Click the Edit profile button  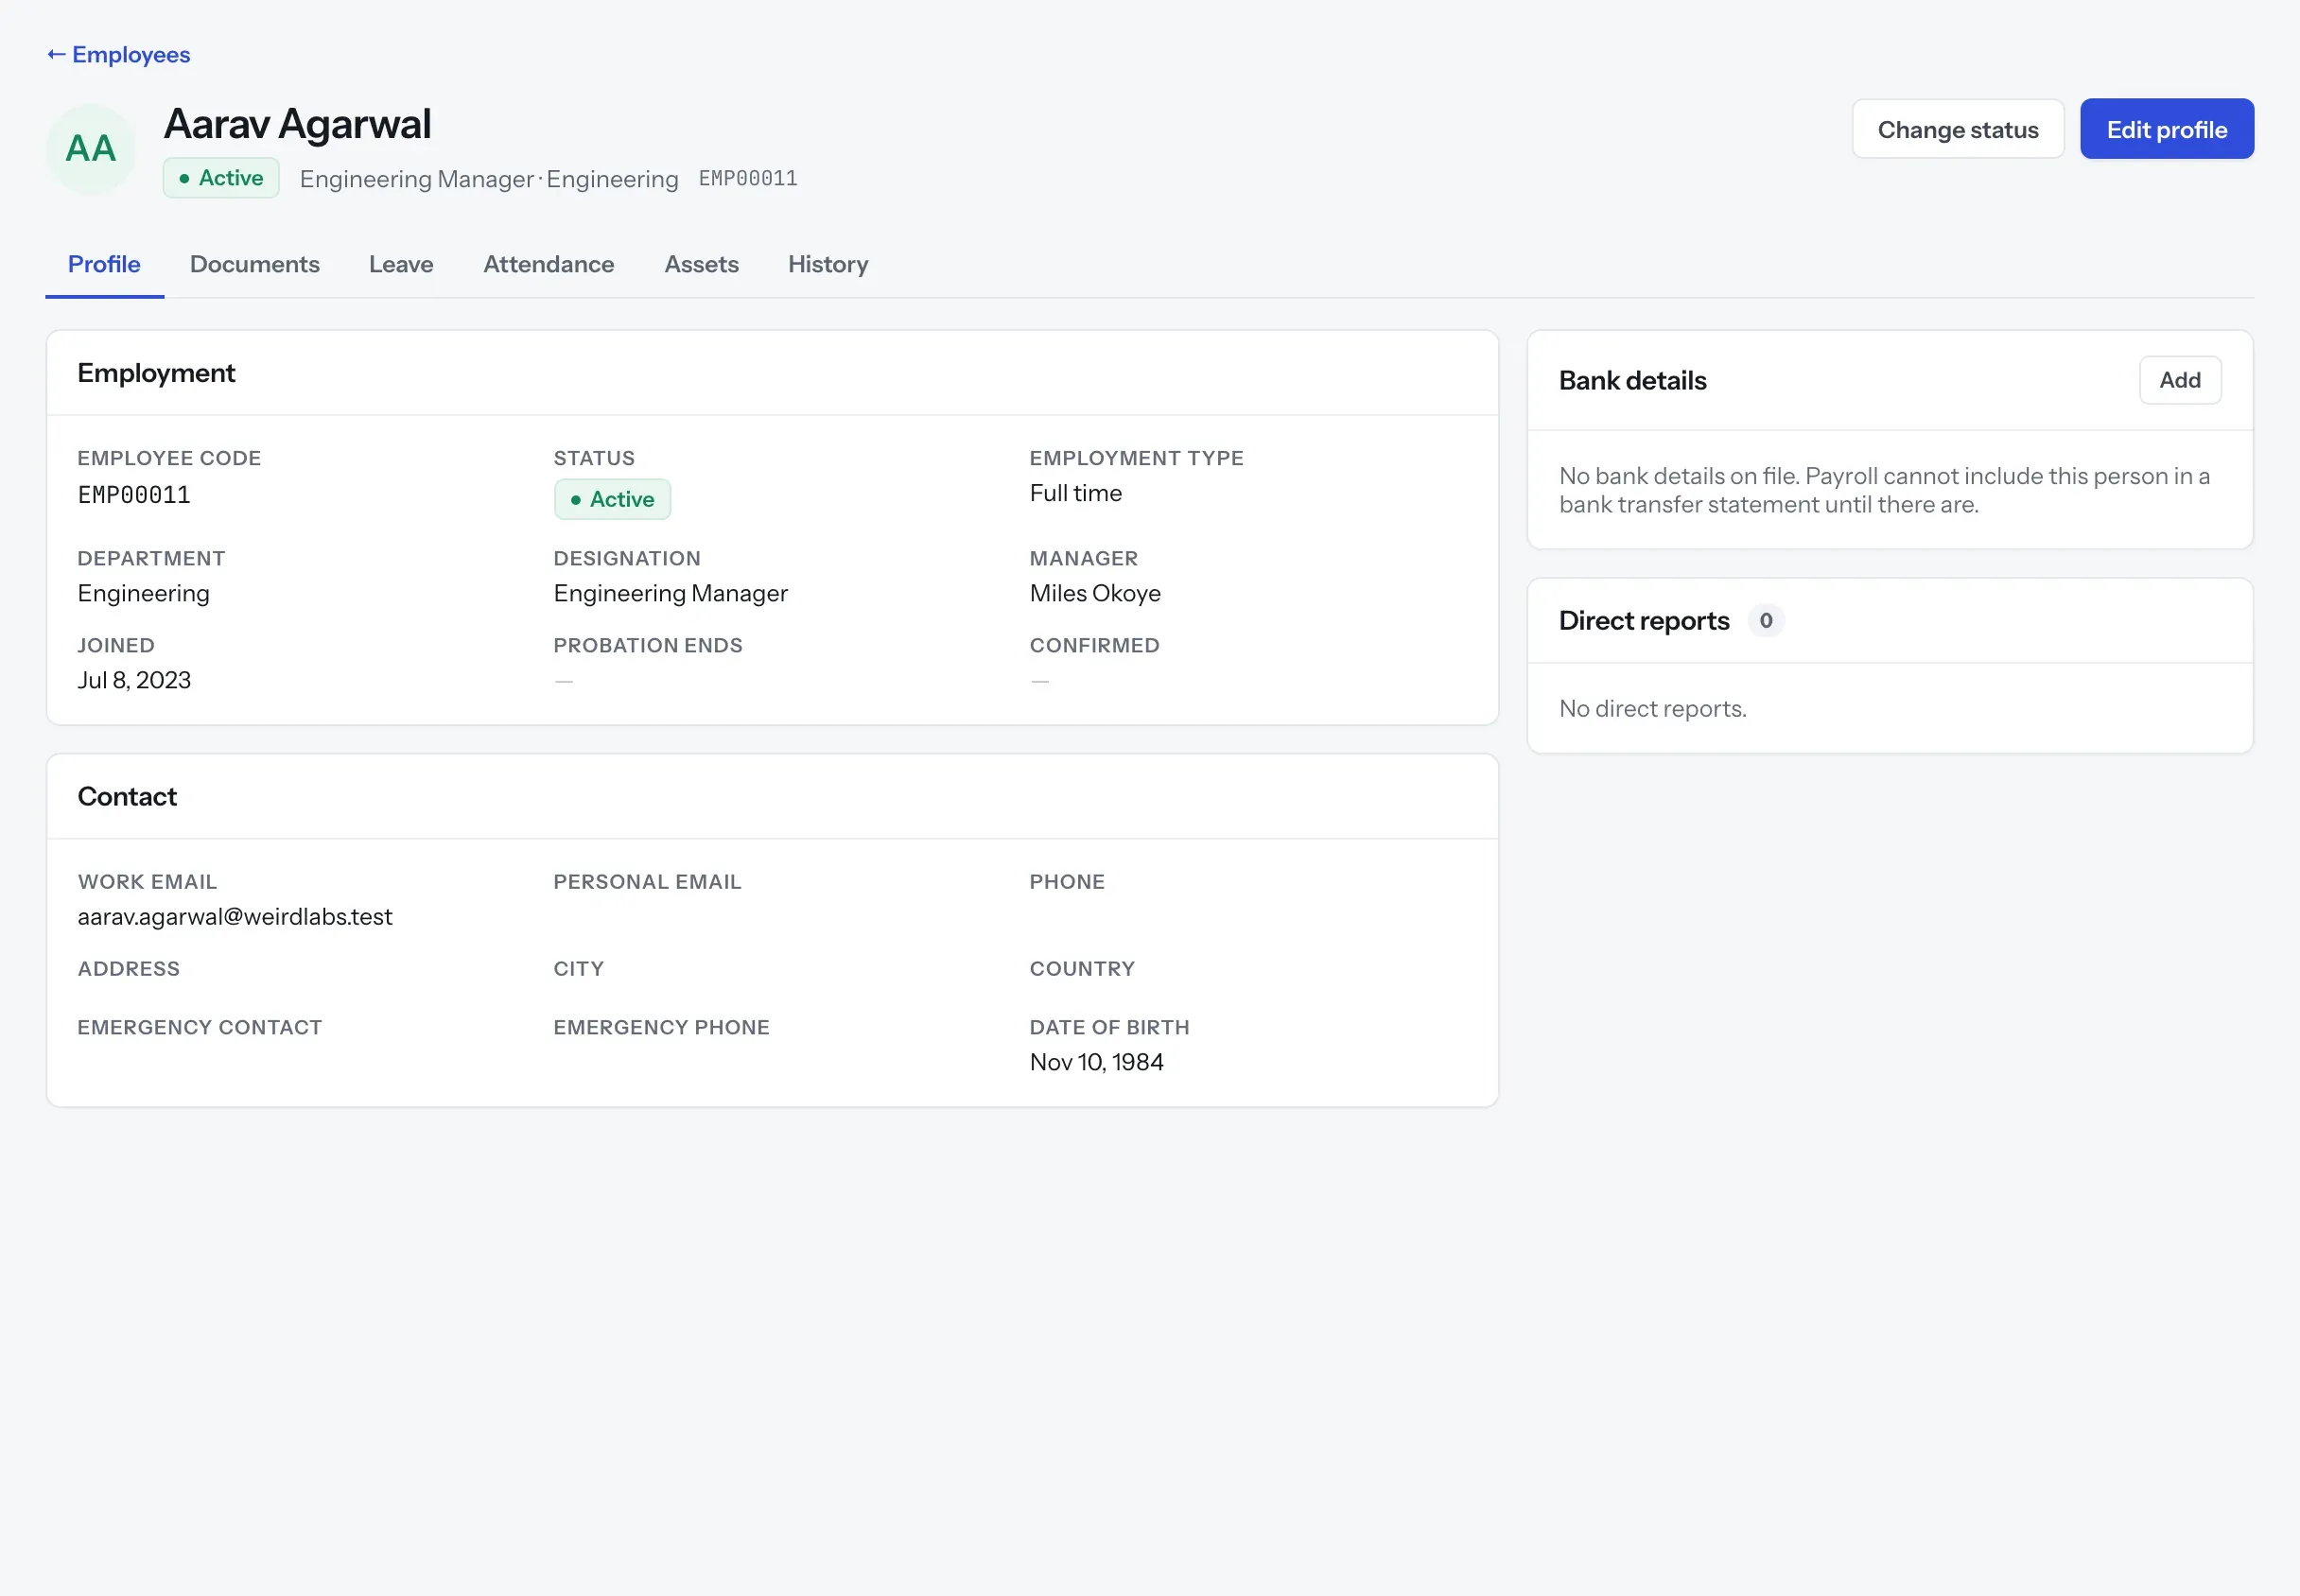click(x=2166, y=129)
